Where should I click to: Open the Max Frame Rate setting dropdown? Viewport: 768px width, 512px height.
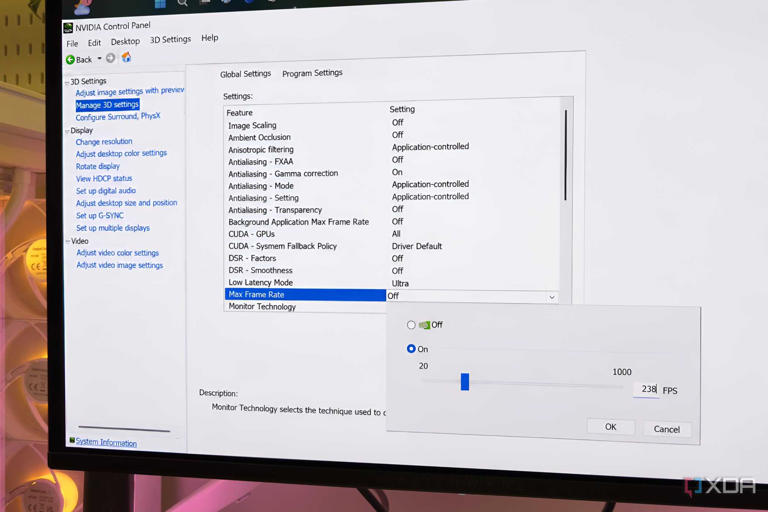tap(552, 297)
